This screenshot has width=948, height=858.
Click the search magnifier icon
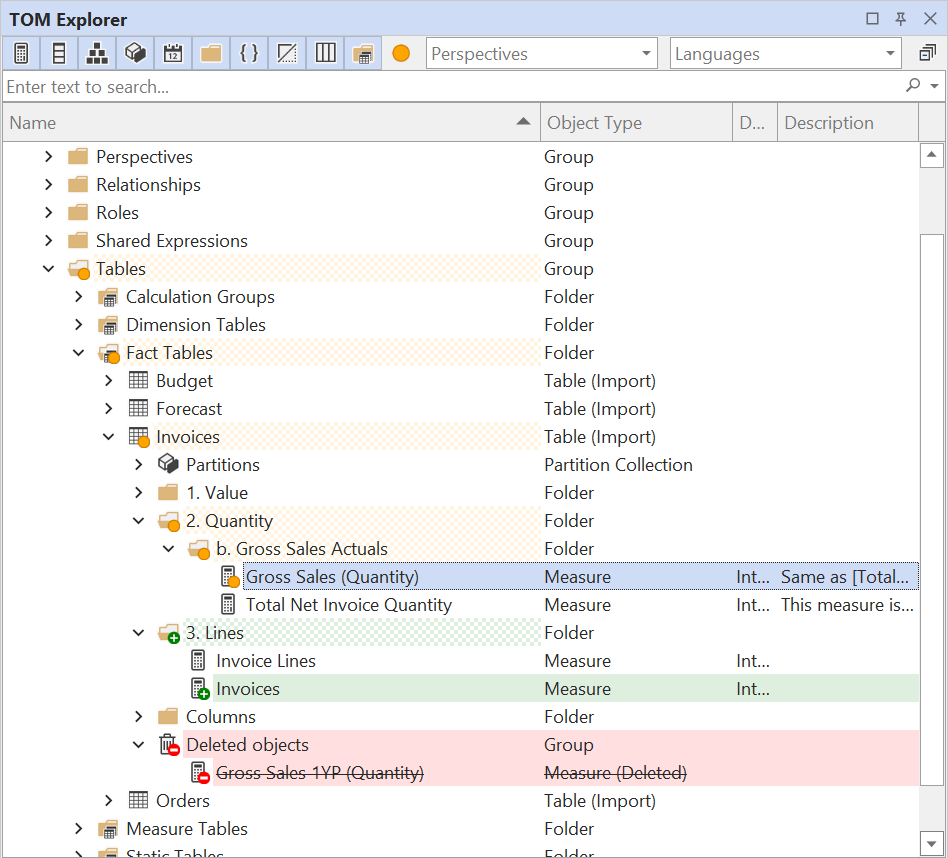click(913, 86)
